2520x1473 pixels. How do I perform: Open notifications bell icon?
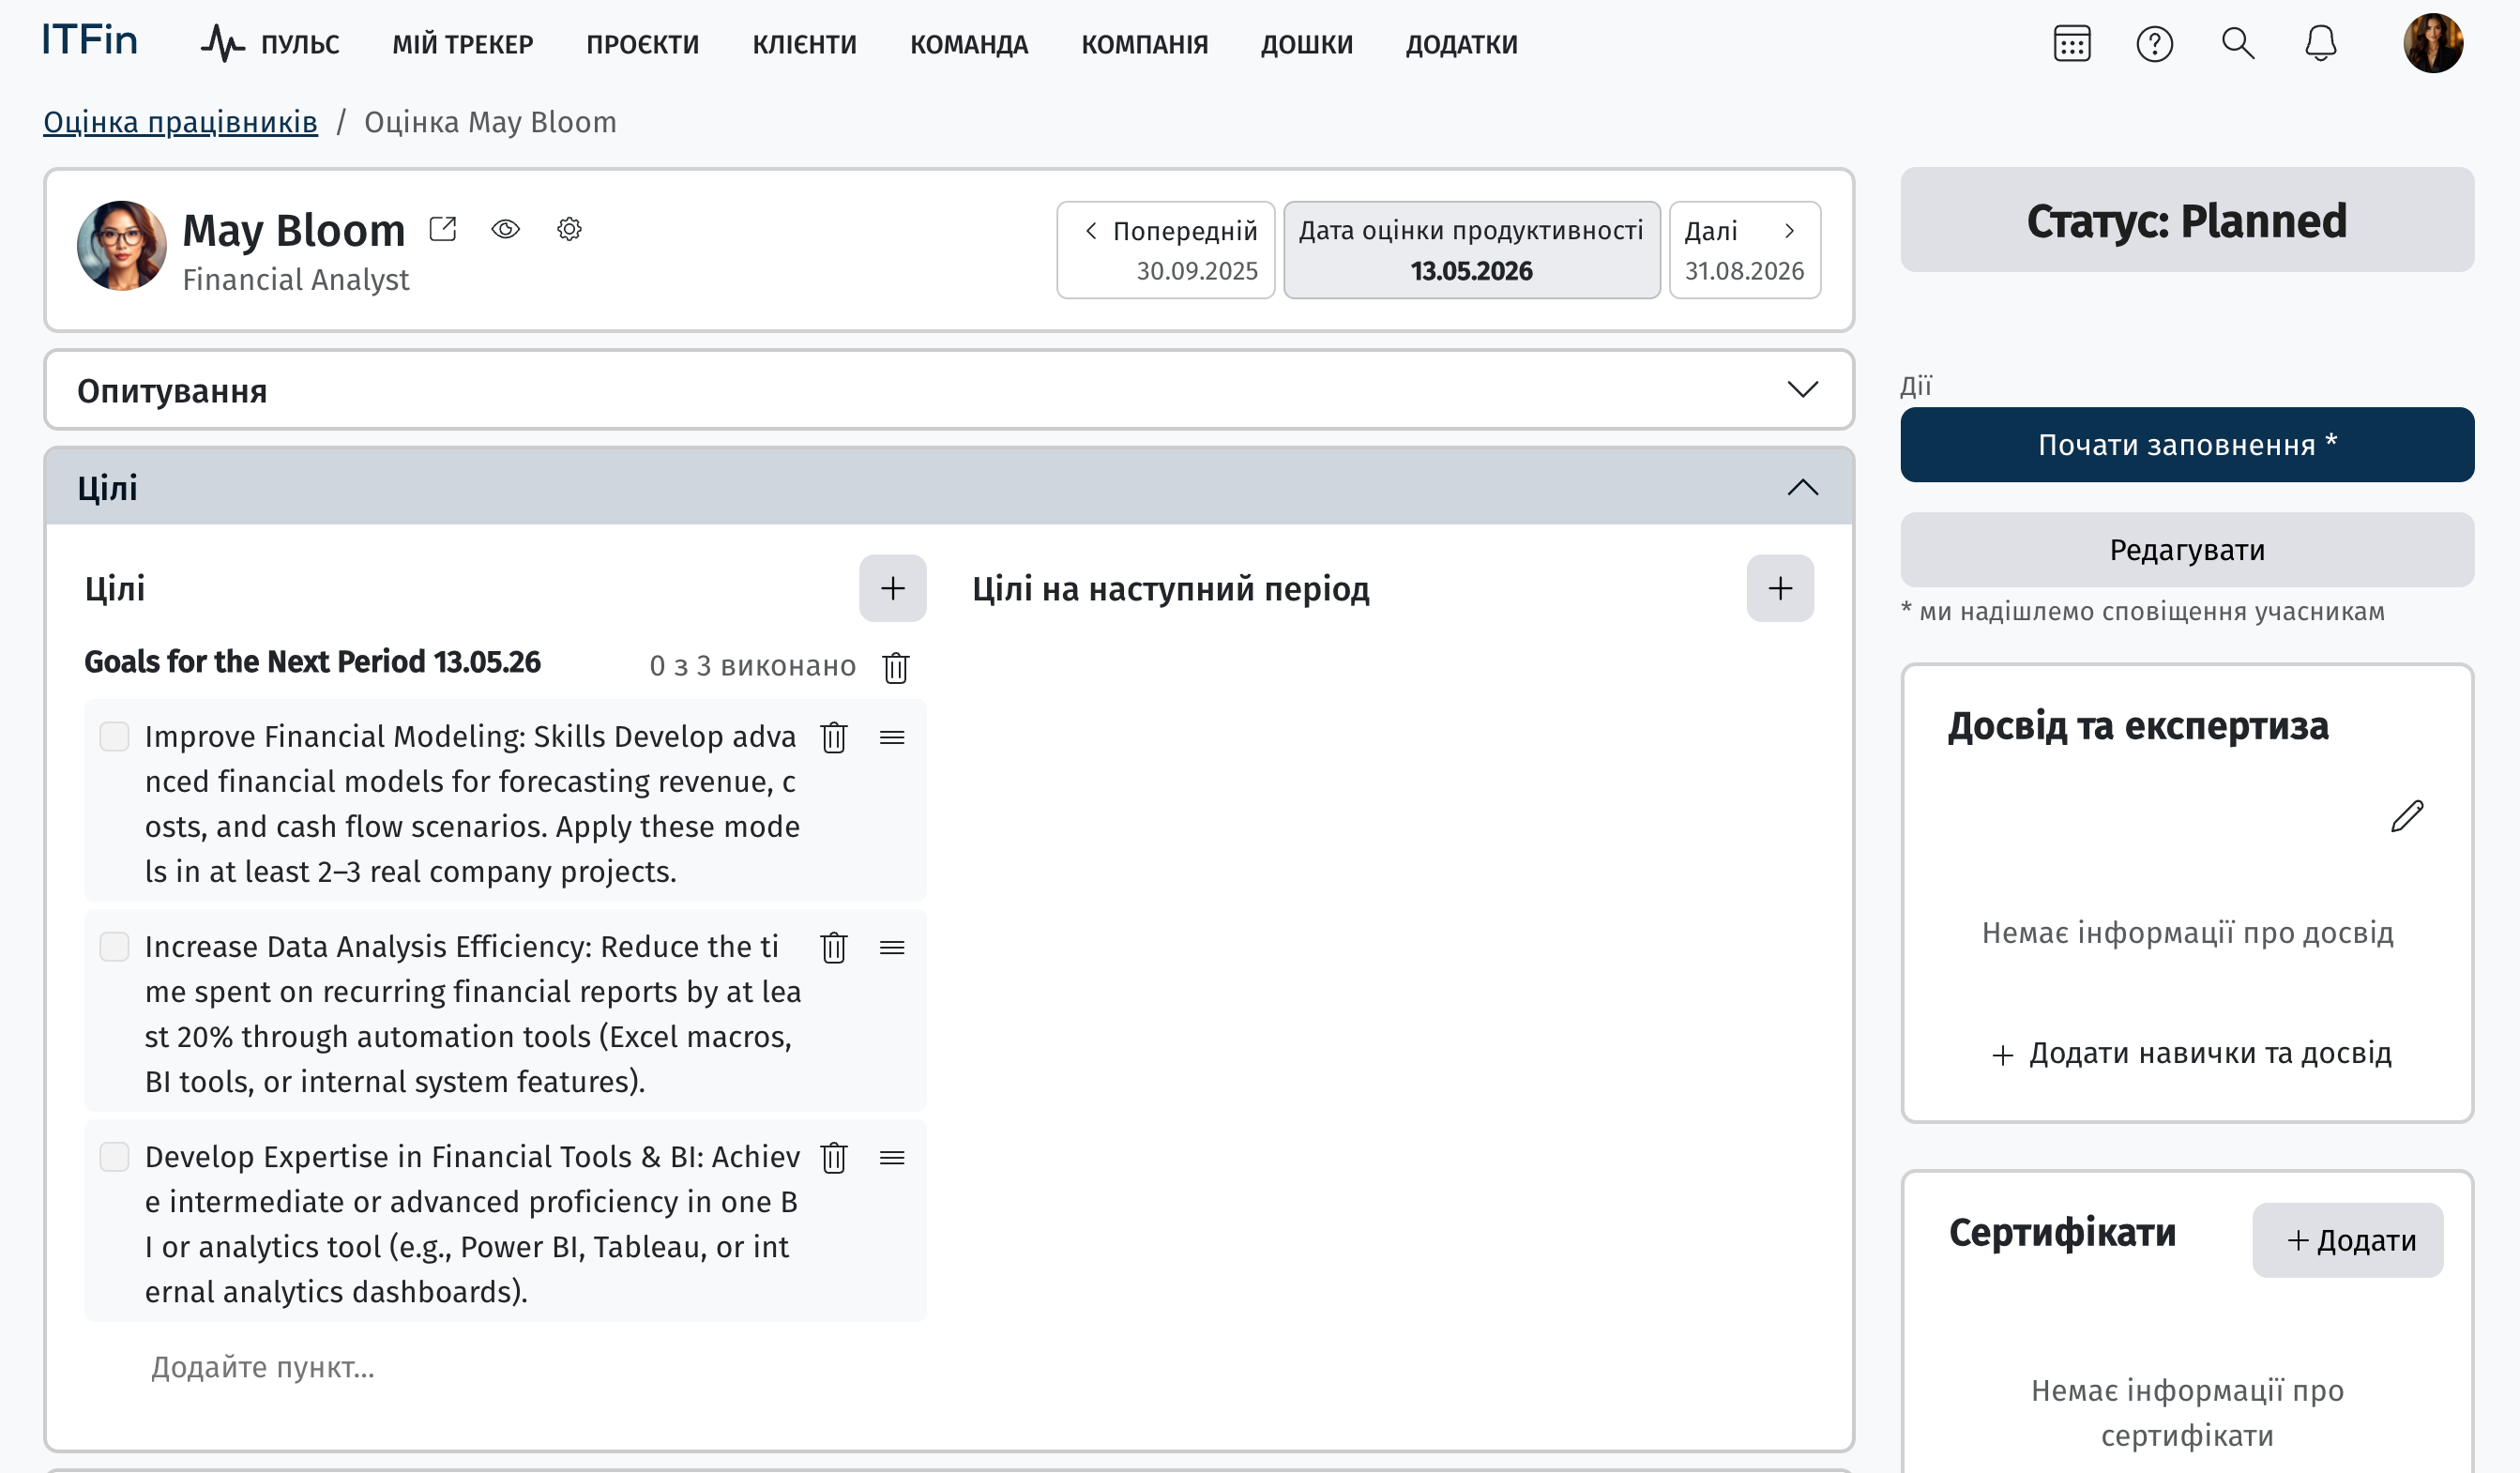coord(2320,44)
